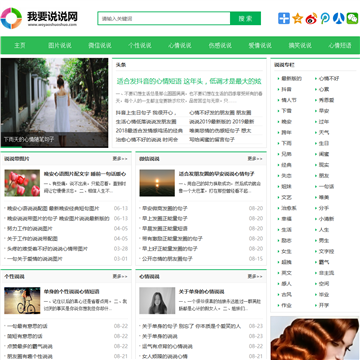Click 更多 in the 个性说说 section
This screenshot has height=360, width=360.
(x=120, y=276)
